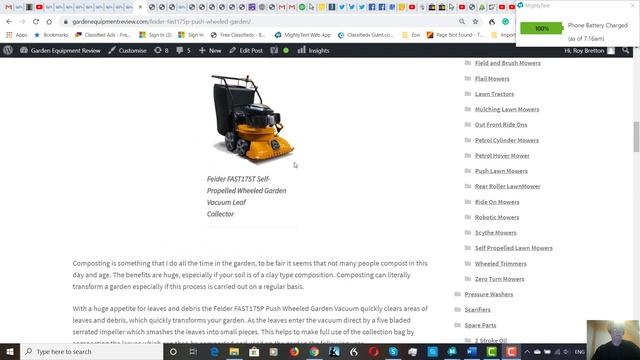Open the Zero Turn Mowers category
Image resolution: width=640 pixels, height=360 pixels.
[x=499, y=279]
